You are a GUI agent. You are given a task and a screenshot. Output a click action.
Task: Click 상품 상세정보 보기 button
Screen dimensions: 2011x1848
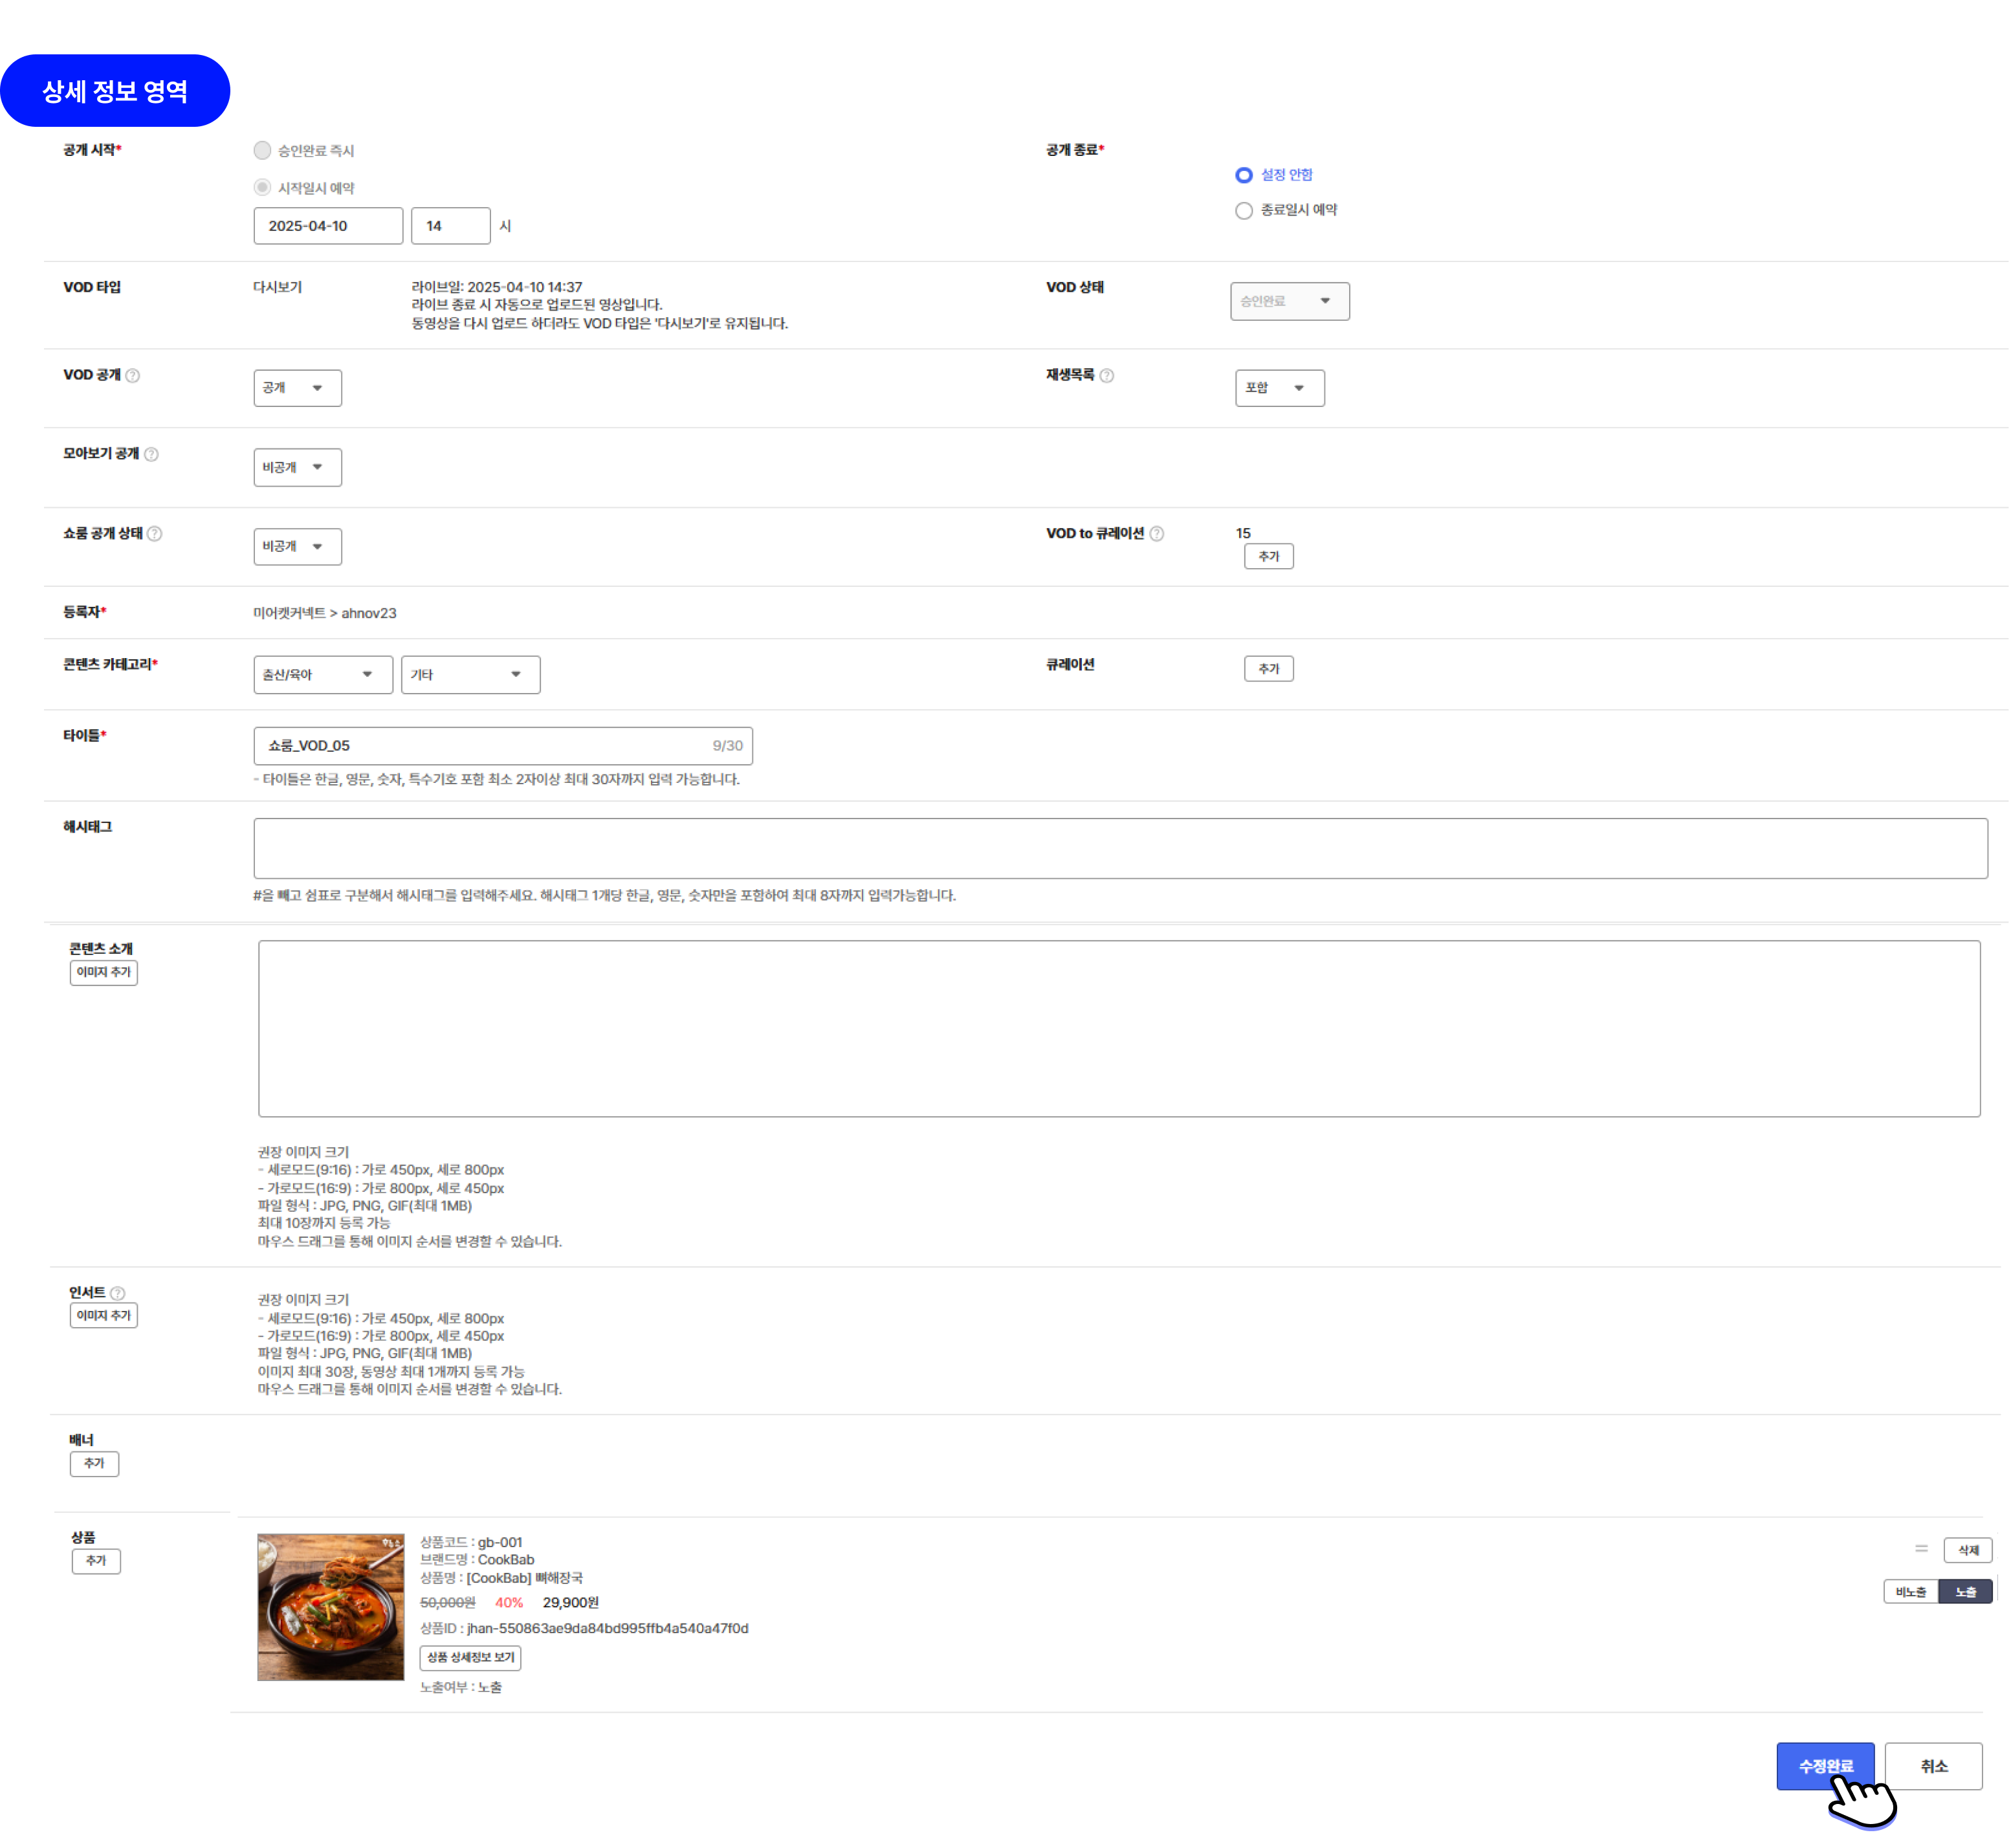coord(470,1657)
